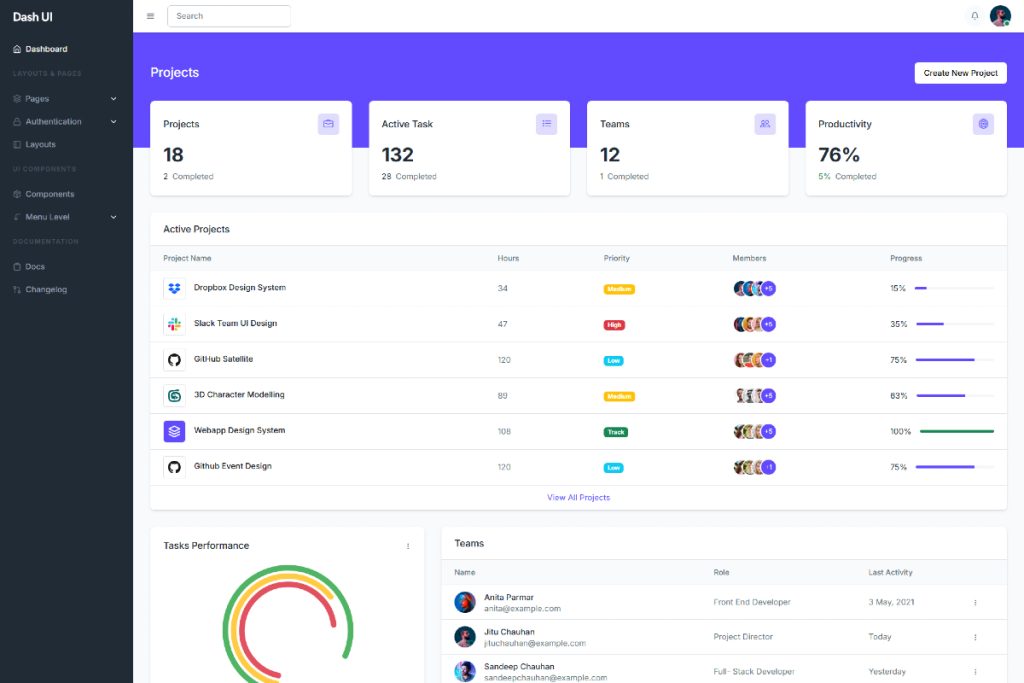Screen dimensions: 1024x683
Task: Click the people icon on Teams card
Action: [764, 123]
